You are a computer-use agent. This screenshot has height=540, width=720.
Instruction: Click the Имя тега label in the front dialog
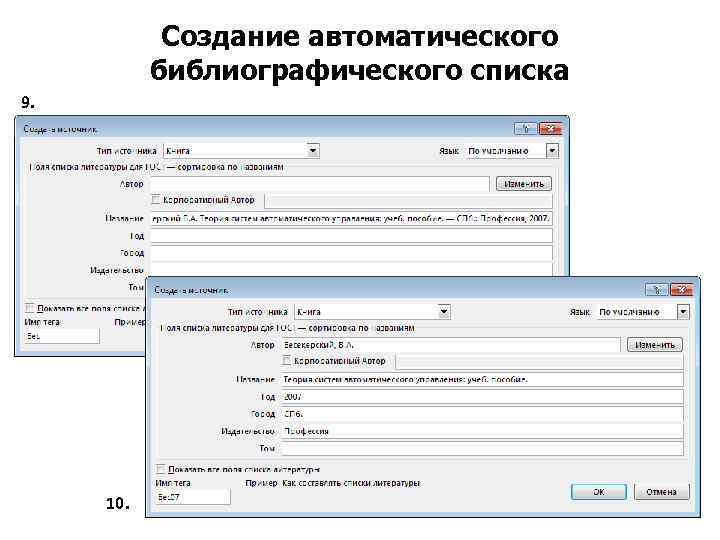(x=173, y=483)
